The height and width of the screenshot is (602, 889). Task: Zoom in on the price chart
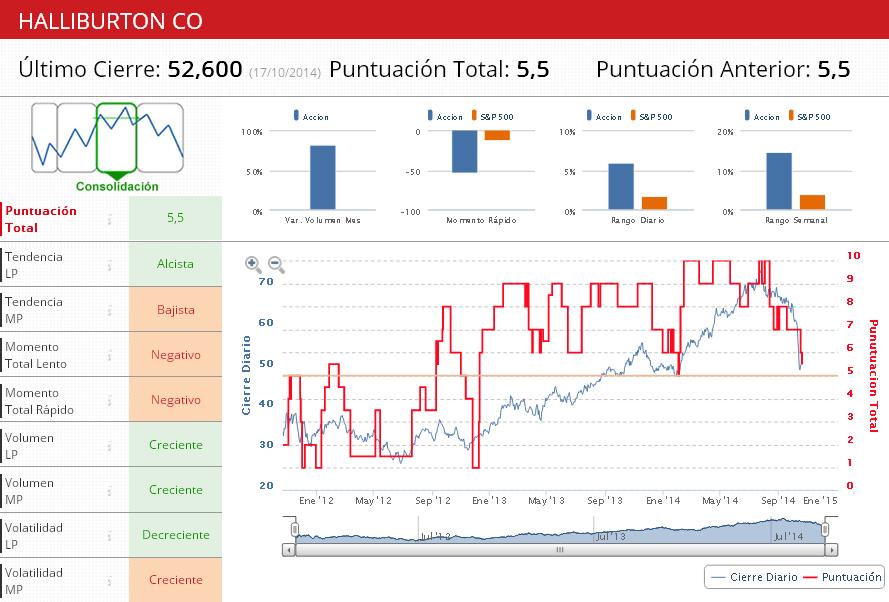pyautogui.click(x=253, y=264)
